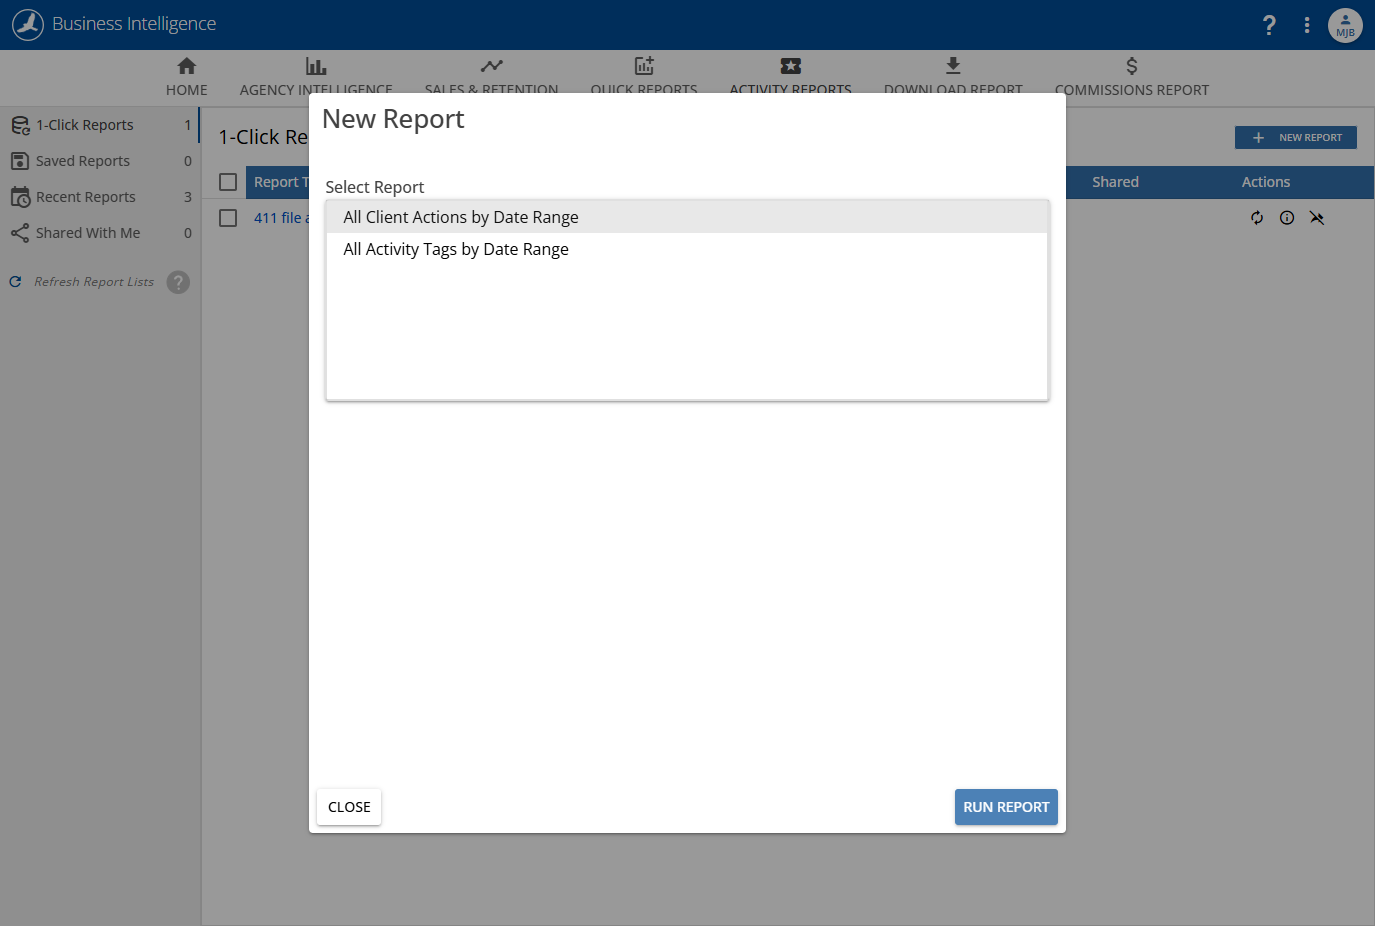
Task: Open Commissions Report dollar icon
Action: point(1132,66)
